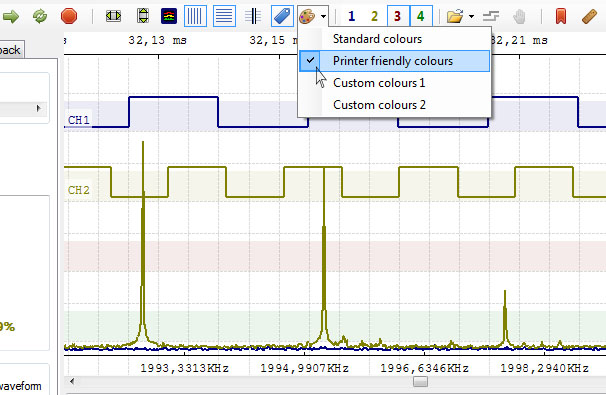The width and height of the screenshot is (606, 395).
Task: Click the 32,13 ms time label
Action: 157,40
